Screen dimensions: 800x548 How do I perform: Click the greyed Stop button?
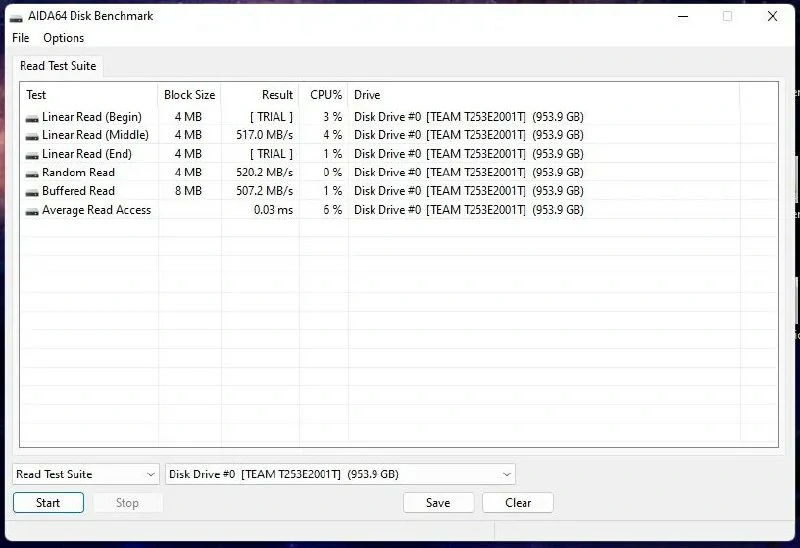coord(128,503)
